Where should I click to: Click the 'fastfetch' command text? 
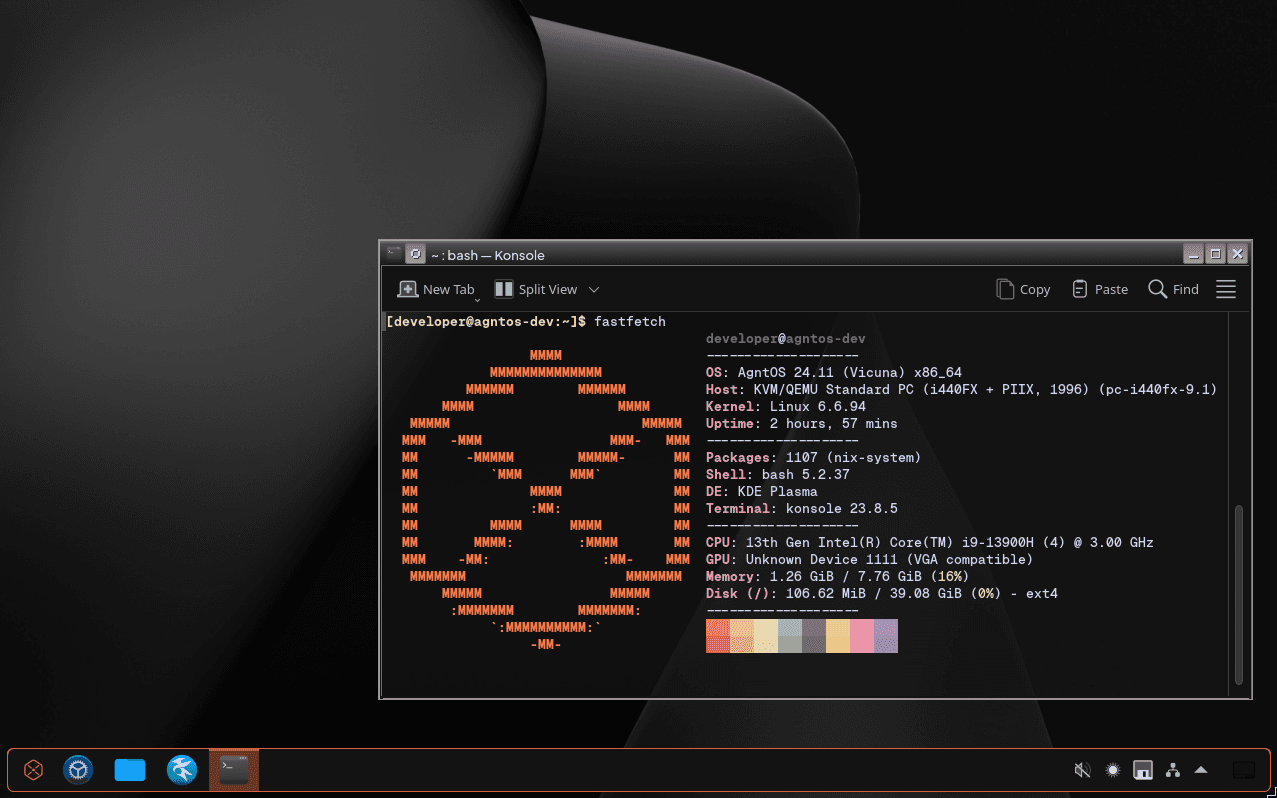pyautogui.click(x=629, y=321)
